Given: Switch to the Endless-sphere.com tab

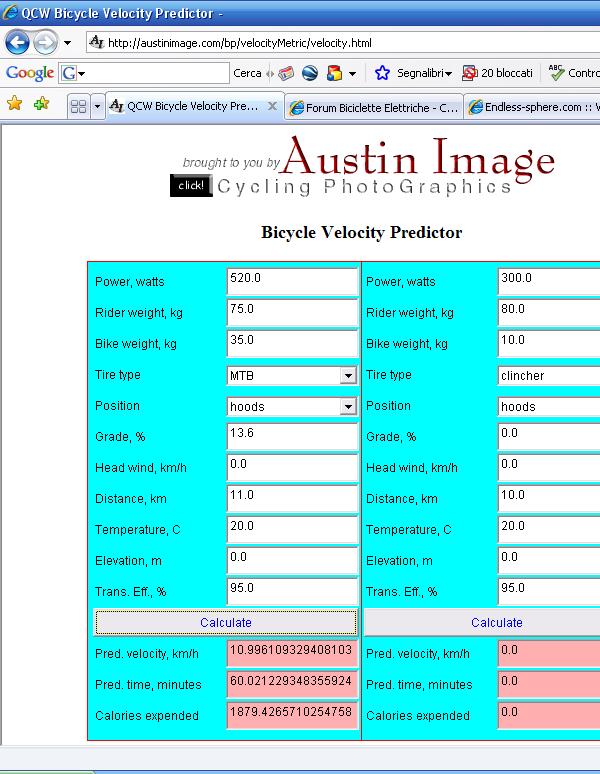Looking at the screenshot, I should 533,107.
